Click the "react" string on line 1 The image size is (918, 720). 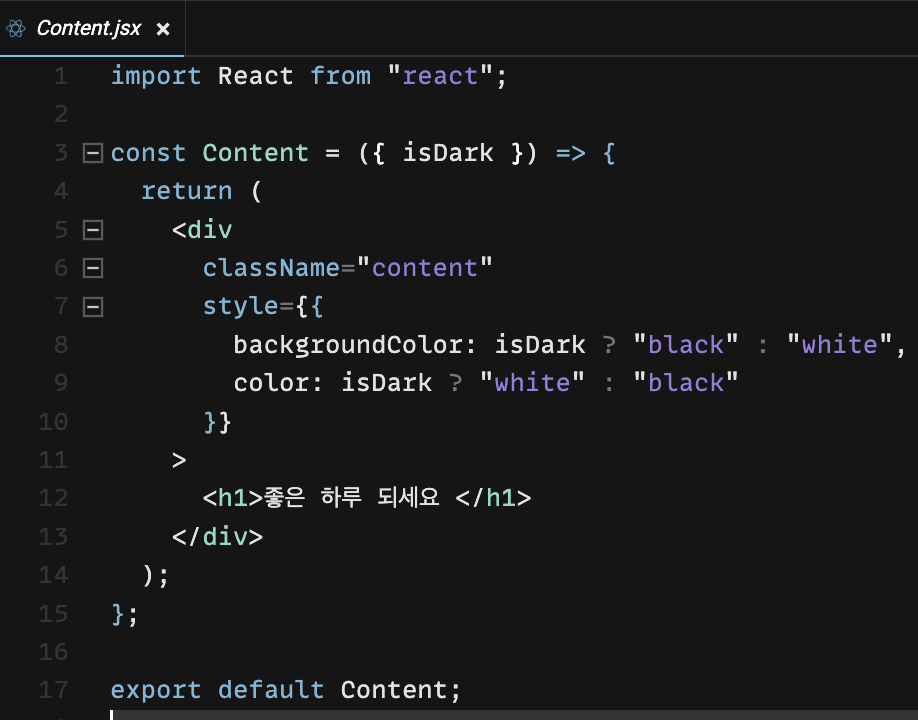(440, 76)
